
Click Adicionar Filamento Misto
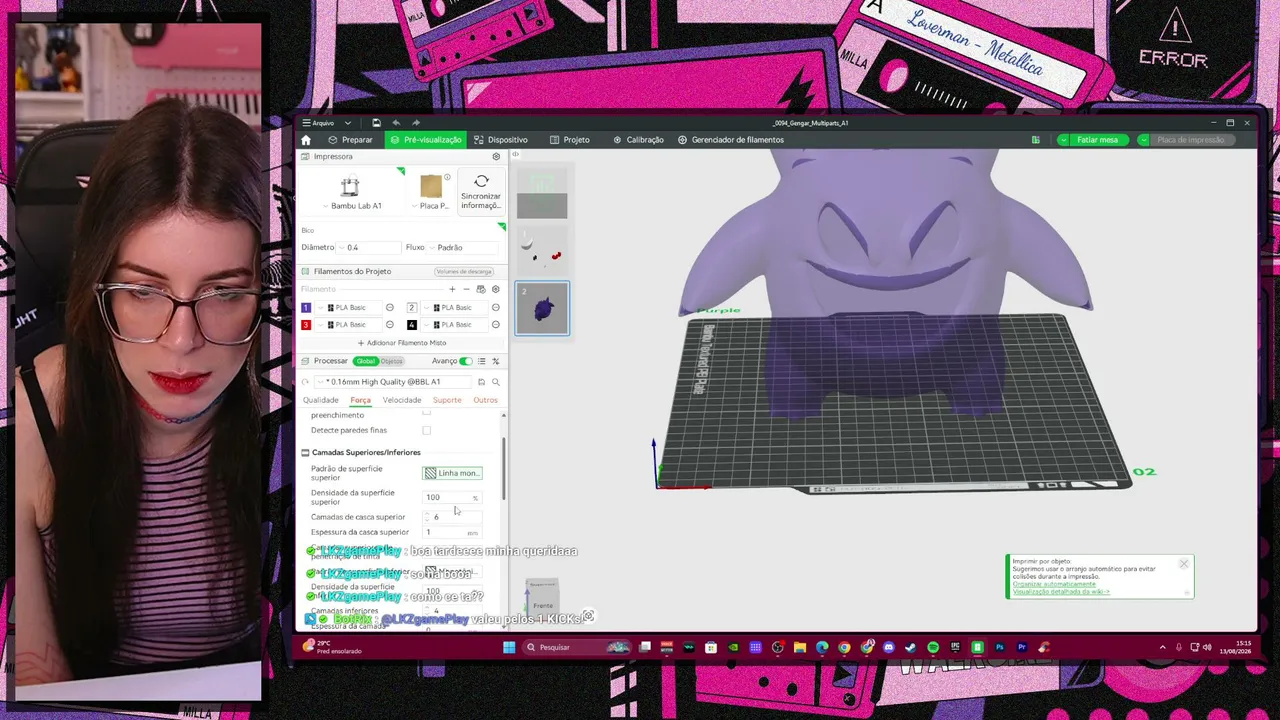[x=402, y=343]
